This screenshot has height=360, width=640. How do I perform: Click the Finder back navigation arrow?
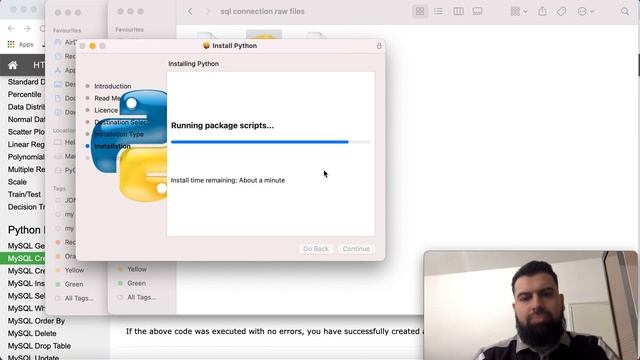(190, 11)
